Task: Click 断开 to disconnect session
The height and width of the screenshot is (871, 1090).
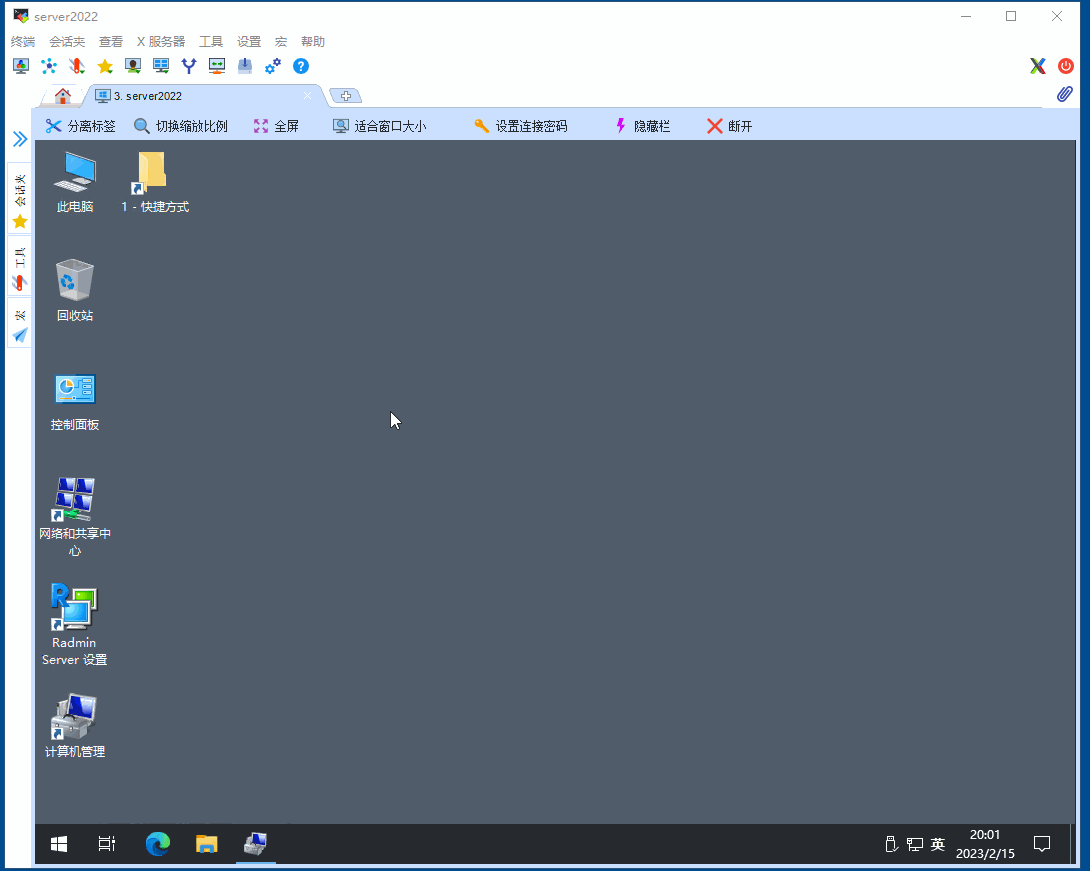Action: 729,126
